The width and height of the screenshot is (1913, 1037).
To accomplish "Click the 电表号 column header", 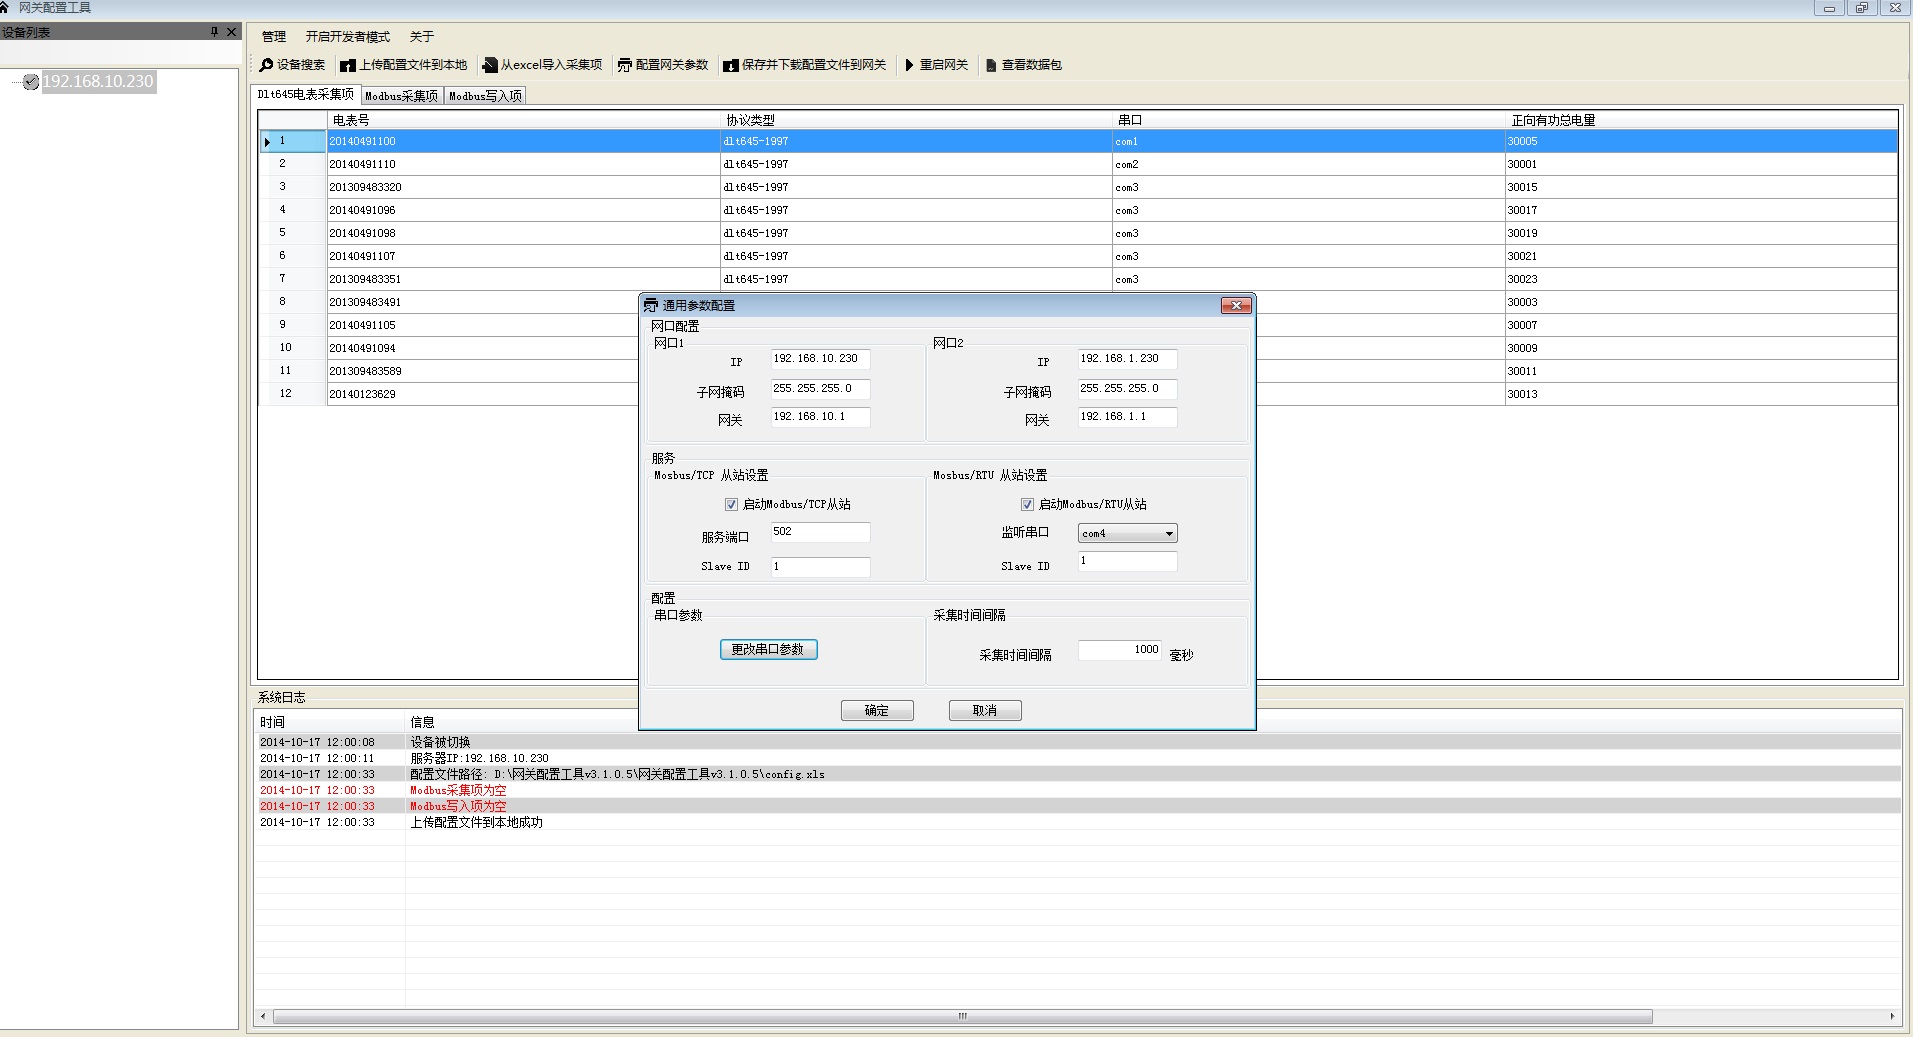I will coord(523,120).
